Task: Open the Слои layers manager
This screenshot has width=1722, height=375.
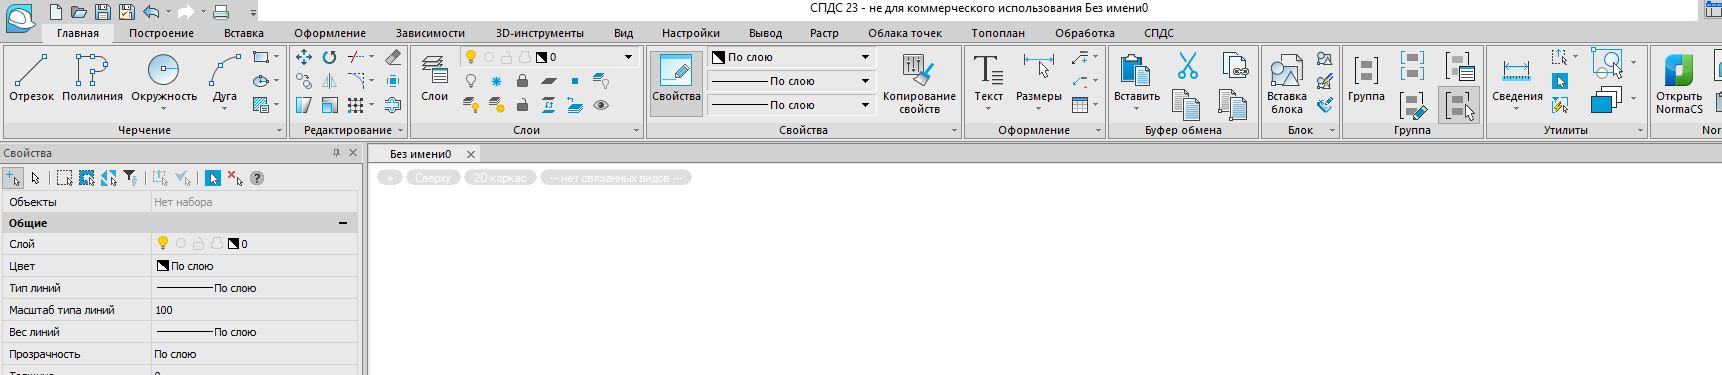Action: pos(434,78)
